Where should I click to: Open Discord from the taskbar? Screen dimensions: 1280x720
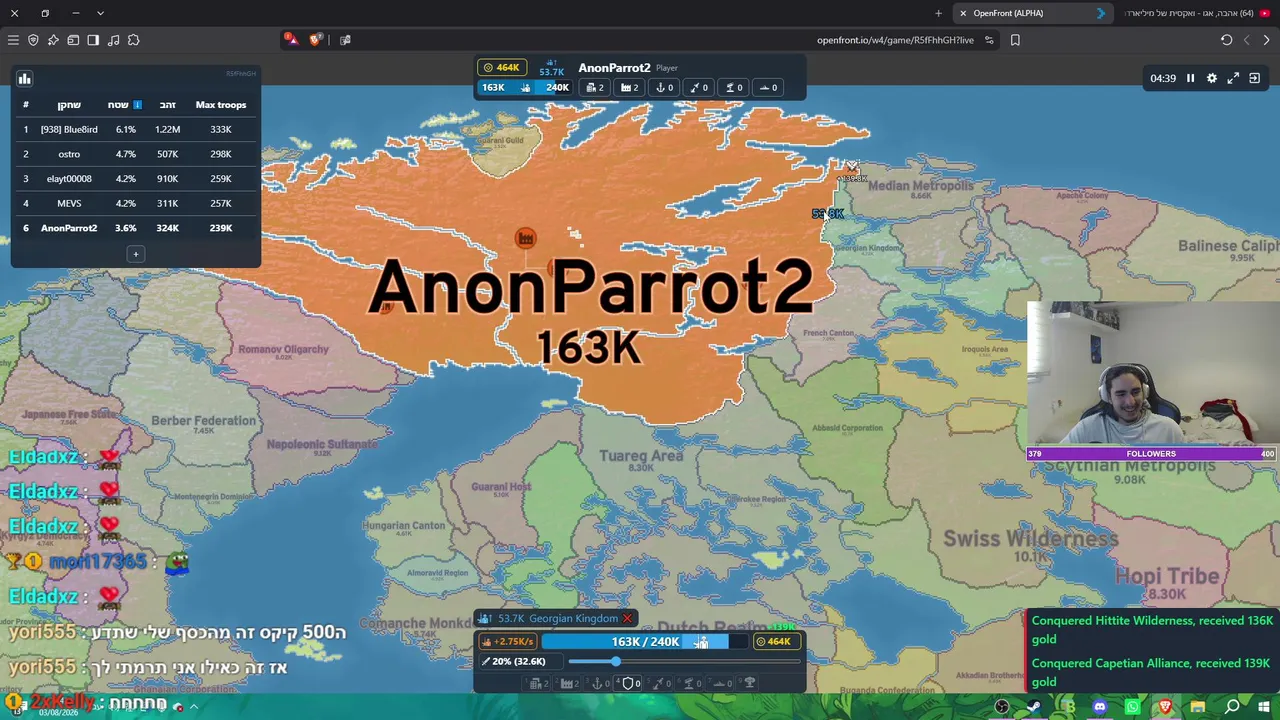click(x=1100, y=707)
